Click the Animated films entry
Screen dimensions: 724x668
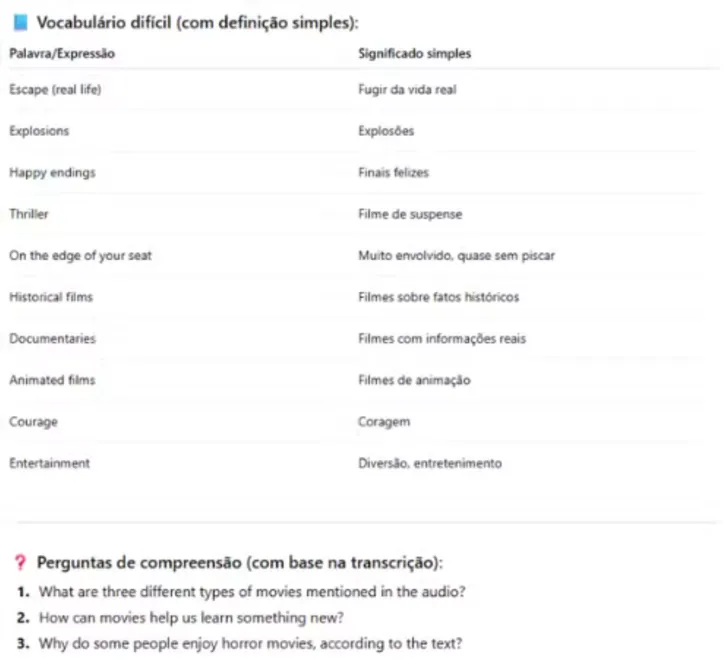point(52,381)
